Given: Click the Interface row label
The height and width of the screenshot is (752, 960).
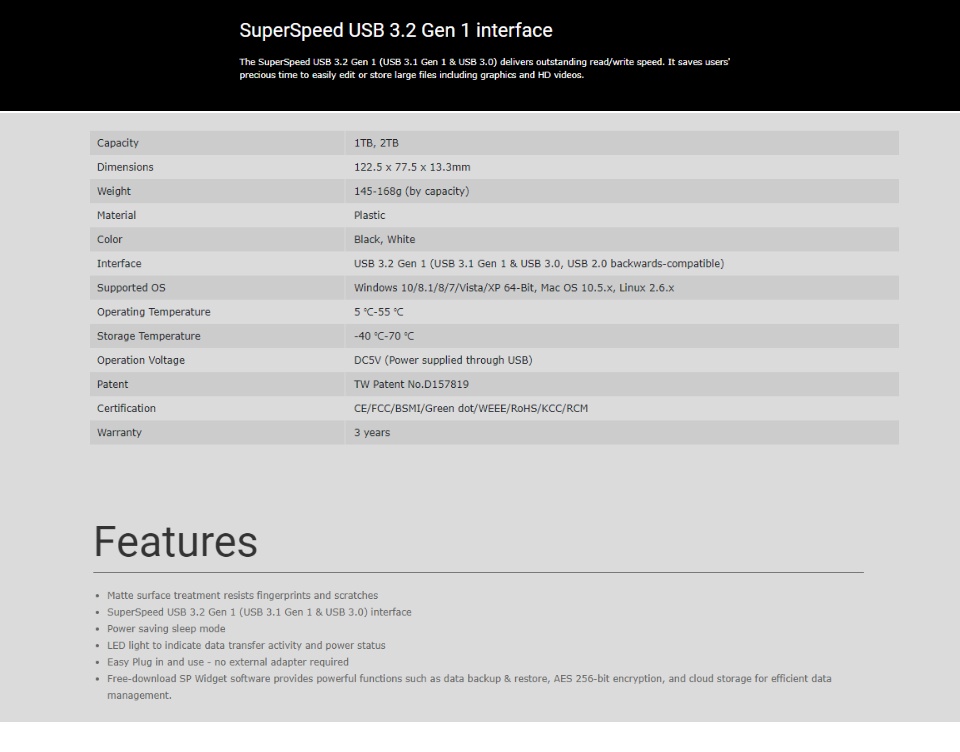Looking at the screenshot, I should click(119, 263).
